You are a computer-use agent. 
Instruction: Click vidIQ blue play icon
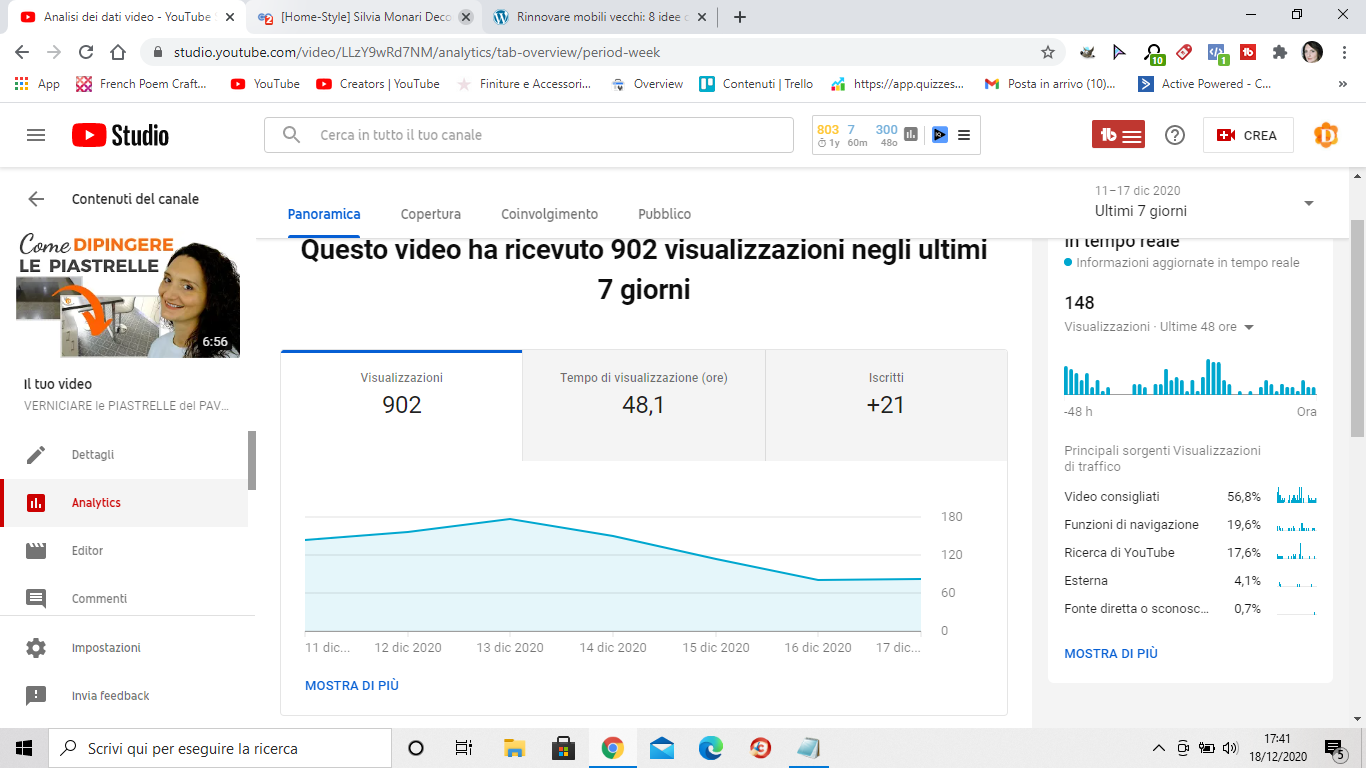940,135
